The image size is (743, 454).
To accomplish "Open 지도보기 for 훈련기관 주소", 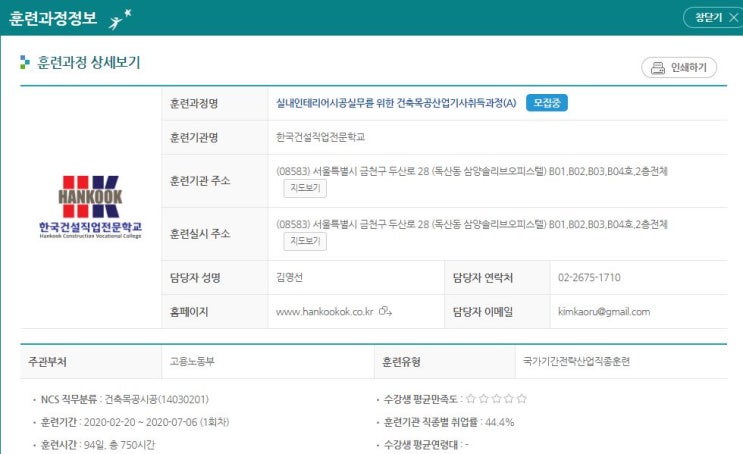I will click(305, 188).
